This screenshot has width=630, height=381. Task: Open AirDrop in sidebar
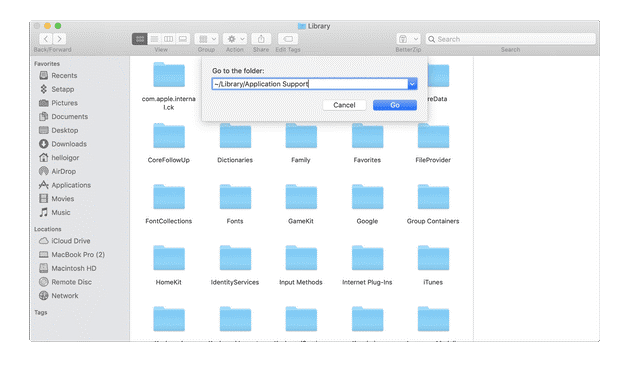[x=57, y=171]
